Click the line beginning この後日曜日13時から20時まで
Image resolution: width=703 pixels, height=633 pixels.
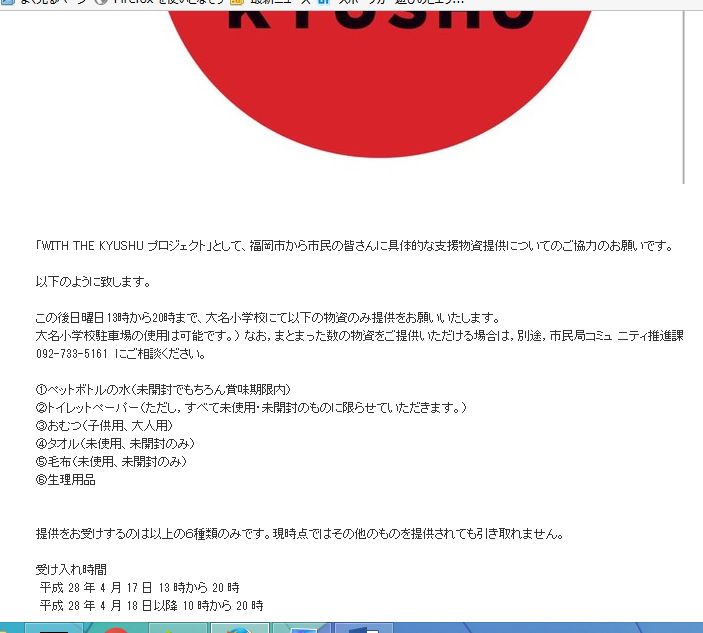268,317
